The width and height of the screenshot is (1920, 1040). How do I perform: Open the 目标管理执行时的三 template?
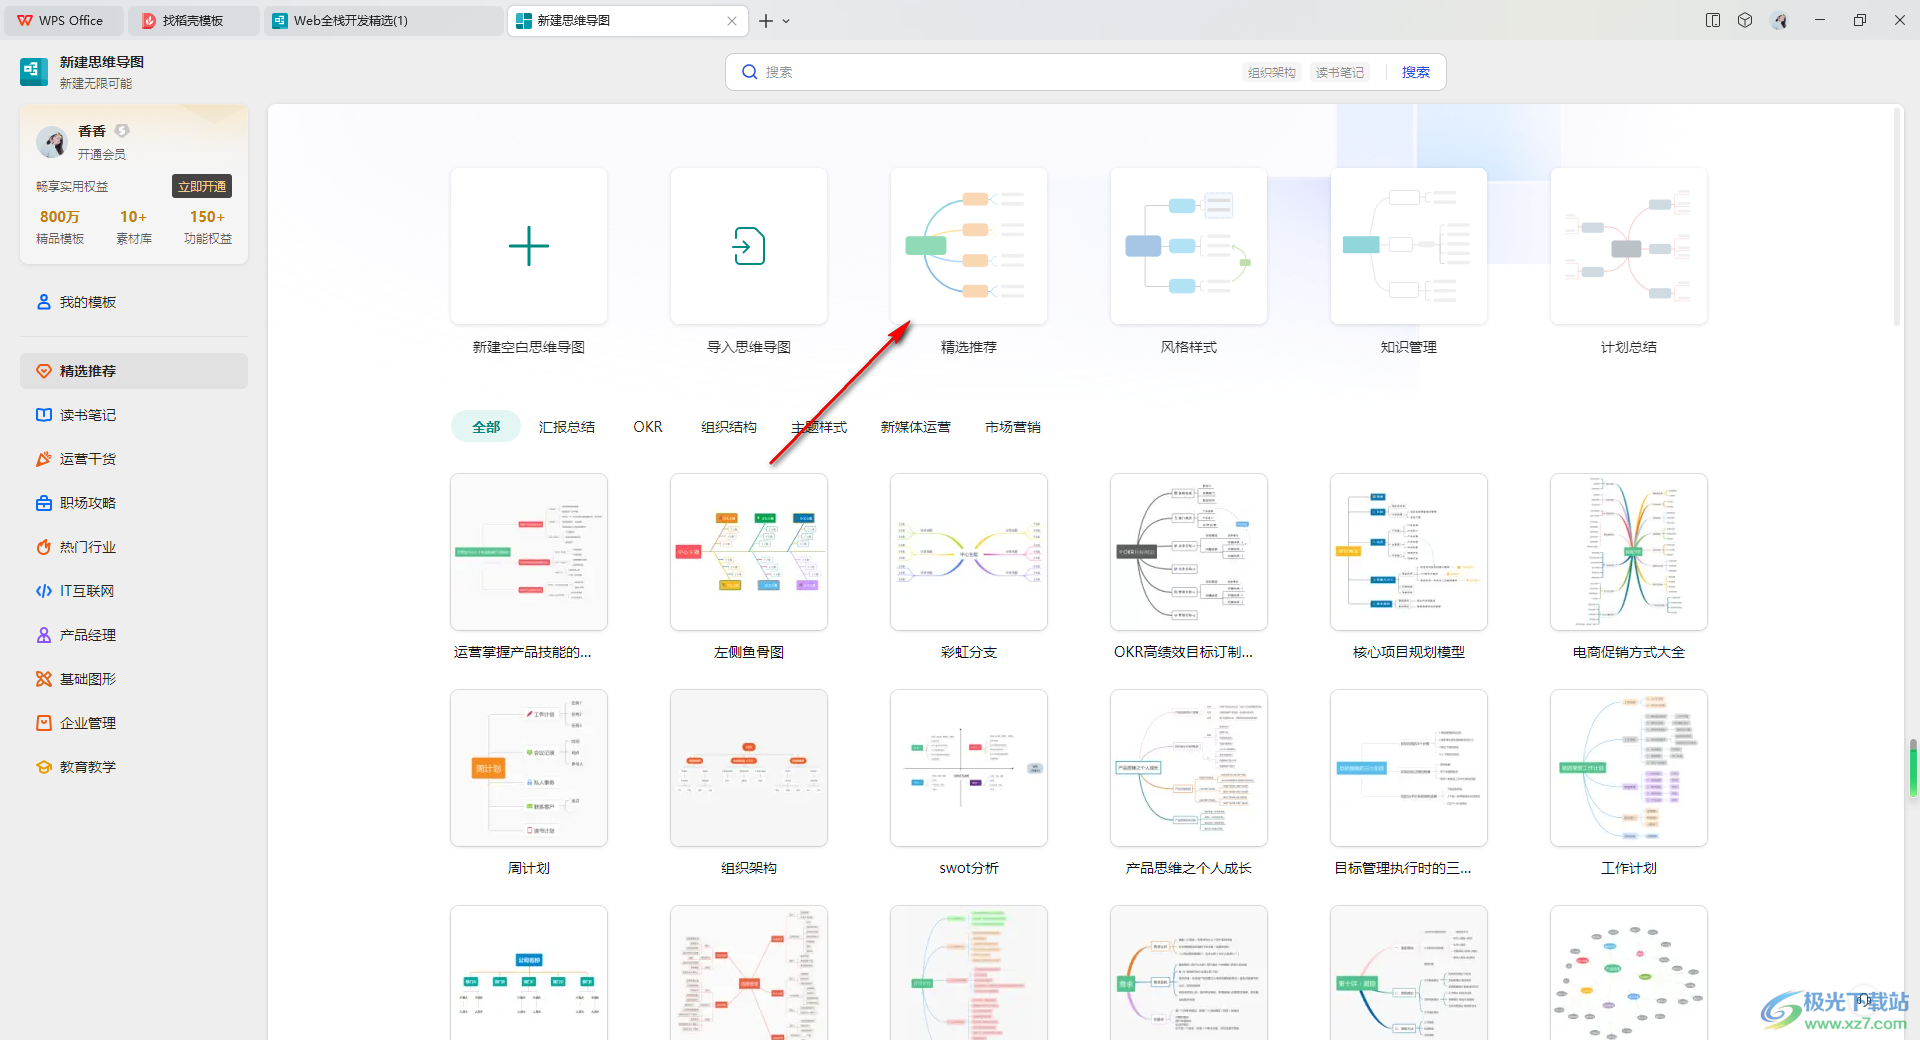pos(1409,768)
